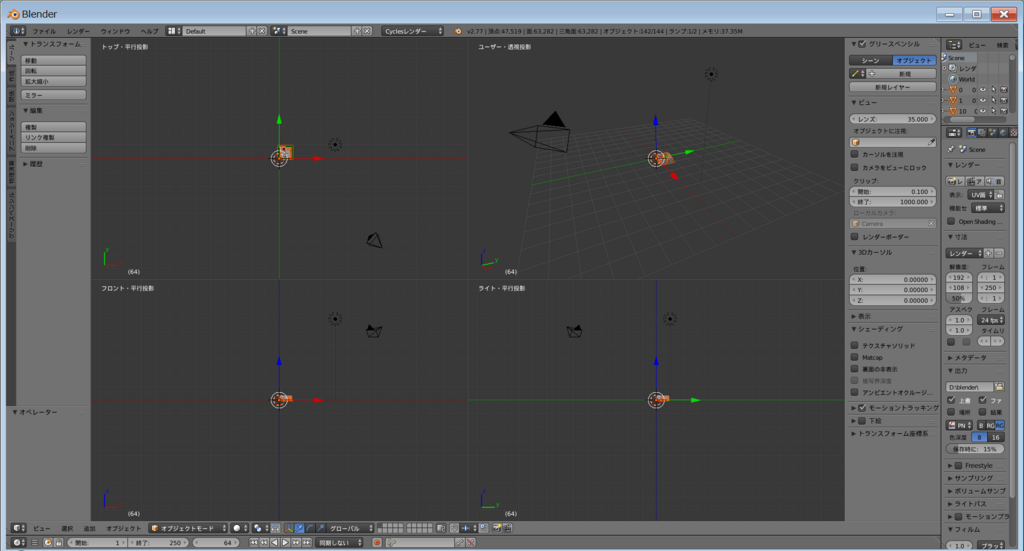Open the オブジェクトモード mode dropdown

tap(188, 528)
